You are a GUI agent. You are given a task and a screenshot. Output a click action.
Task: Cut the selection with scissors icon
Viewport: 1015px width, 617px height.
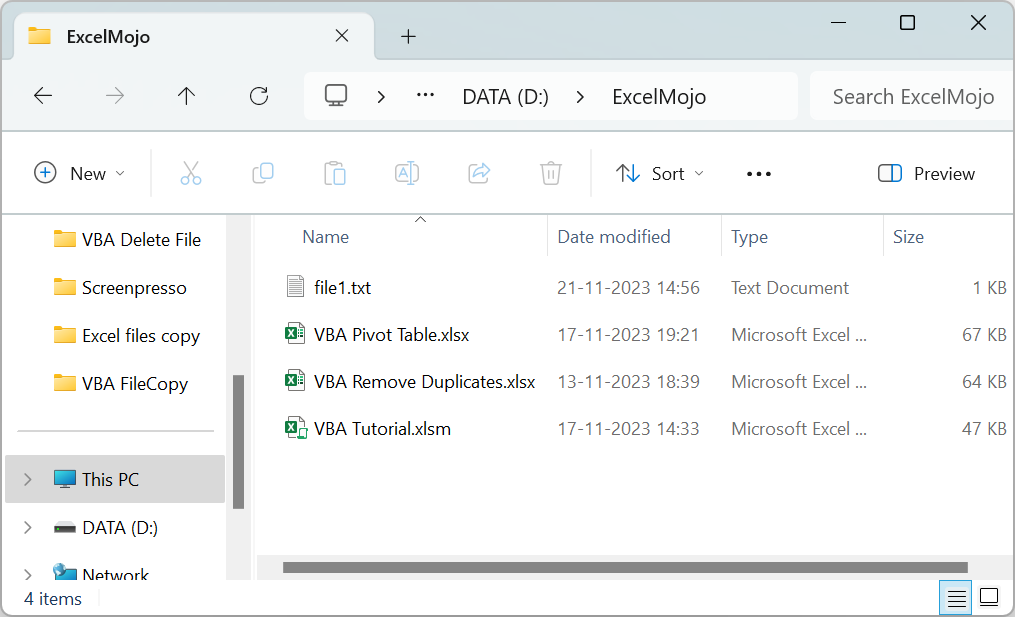[190, 174]
